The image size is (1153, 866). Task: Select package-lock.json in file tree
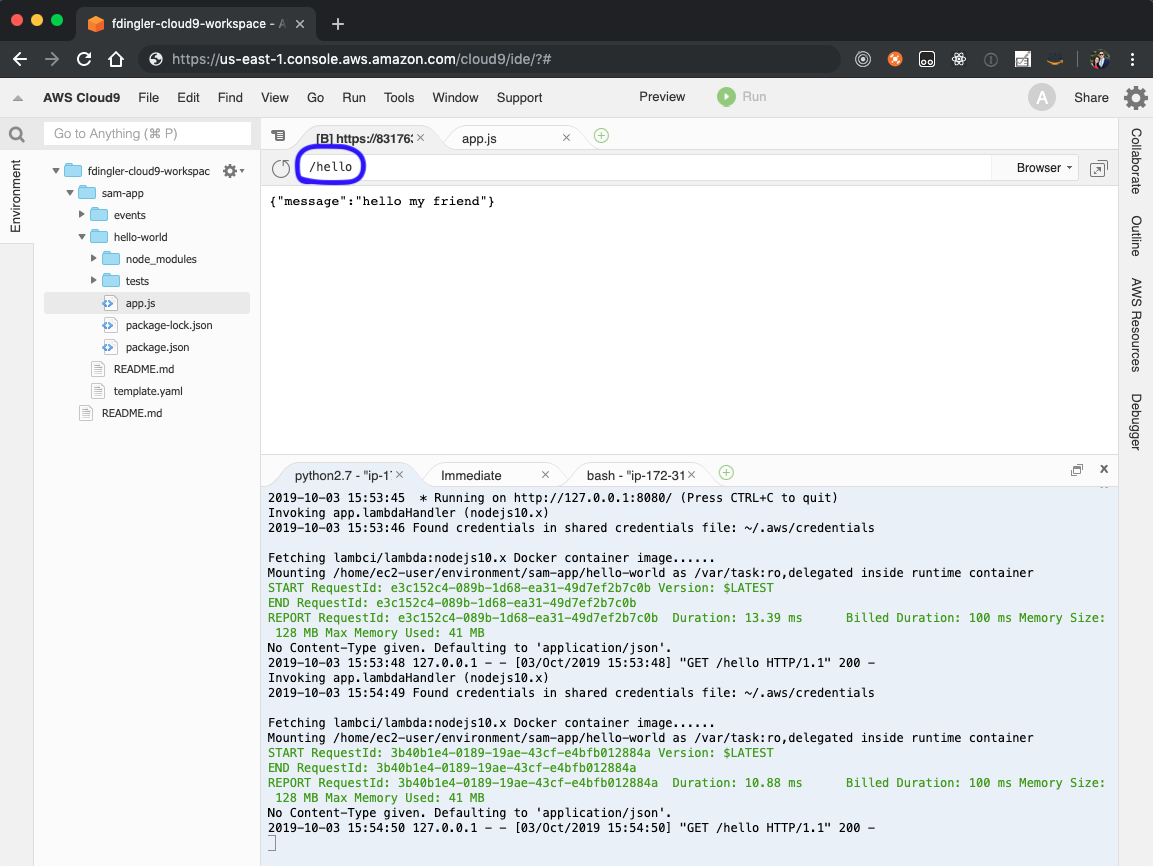(169, 325)
